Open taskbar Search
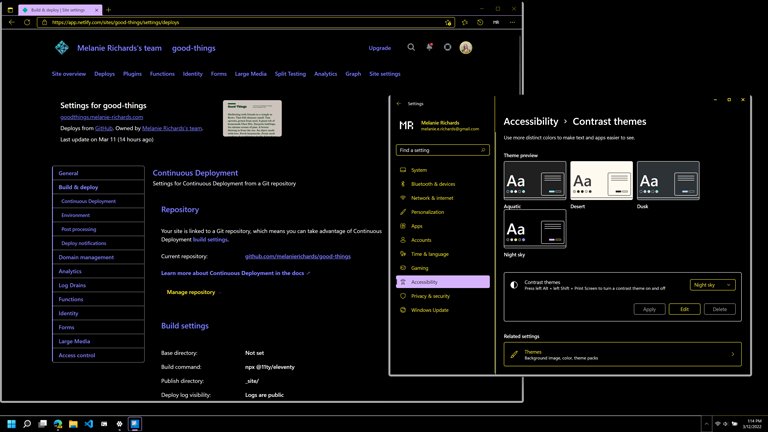Image resolution: width=768 pixels, height=432 pixels. [x=27, y=424]
